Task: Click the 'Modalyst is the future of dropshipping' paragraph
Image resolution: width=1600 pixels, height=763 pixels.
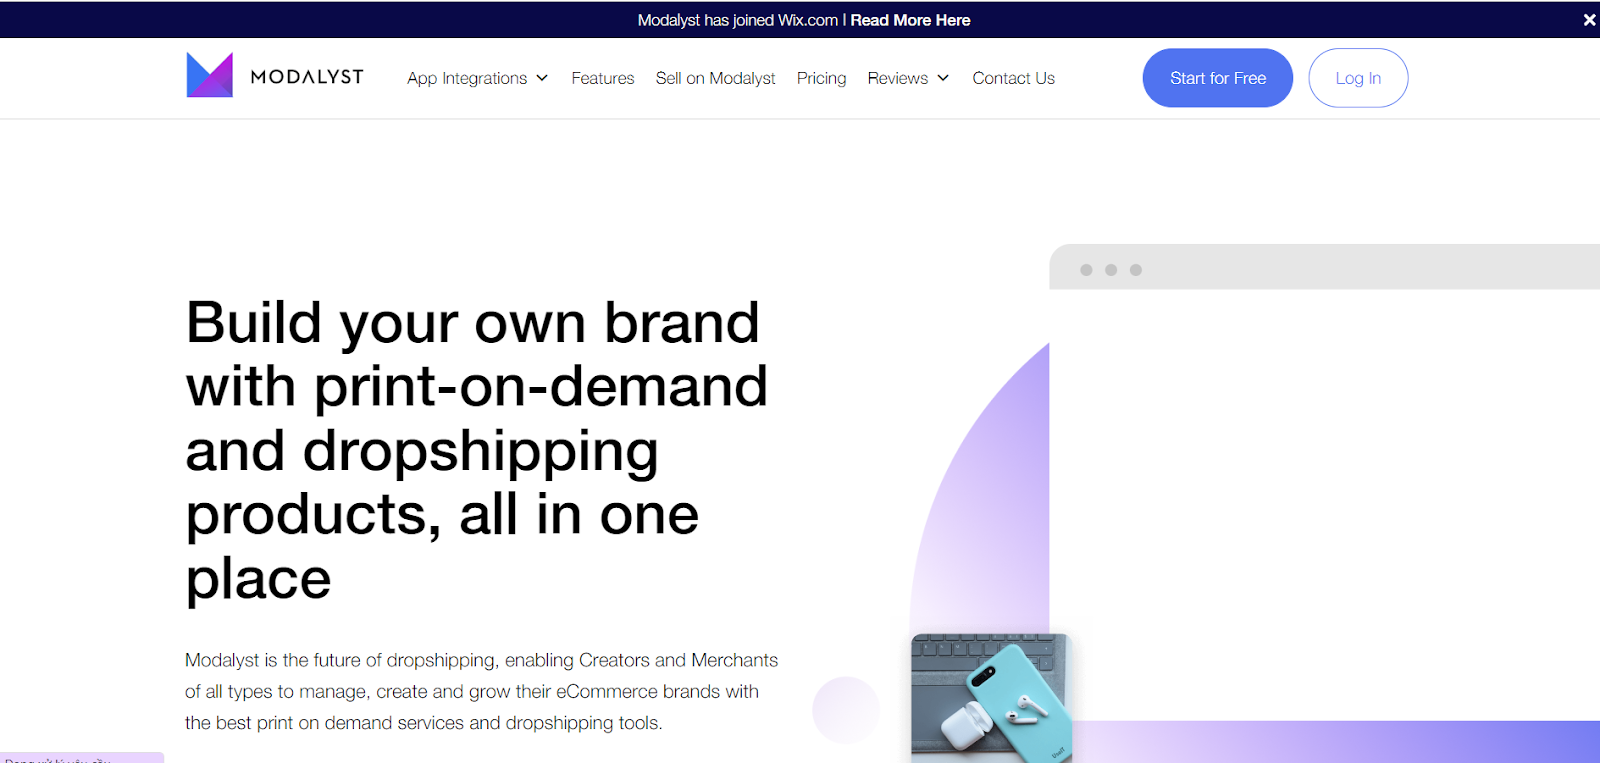Action: (x=482, y=691)
